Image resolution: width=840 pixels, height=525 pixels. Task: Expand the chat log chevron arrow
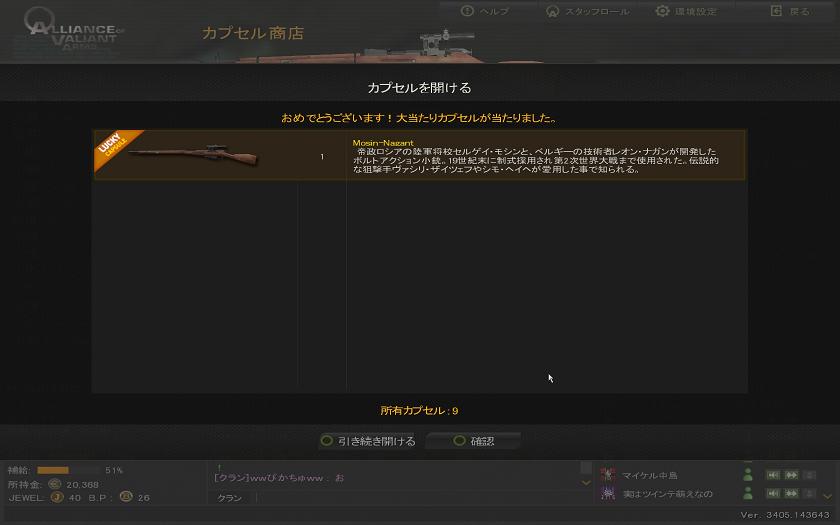(x=586, y=483)
